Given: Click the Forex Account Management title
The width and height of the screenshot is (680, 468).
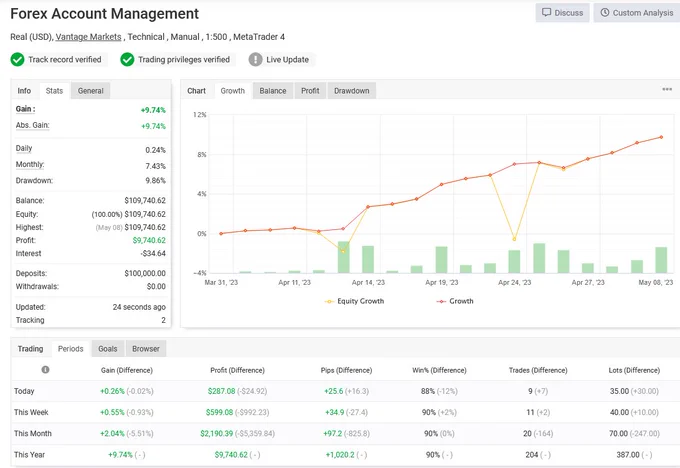Looking at the screenshot, I should tap(105, 13).
